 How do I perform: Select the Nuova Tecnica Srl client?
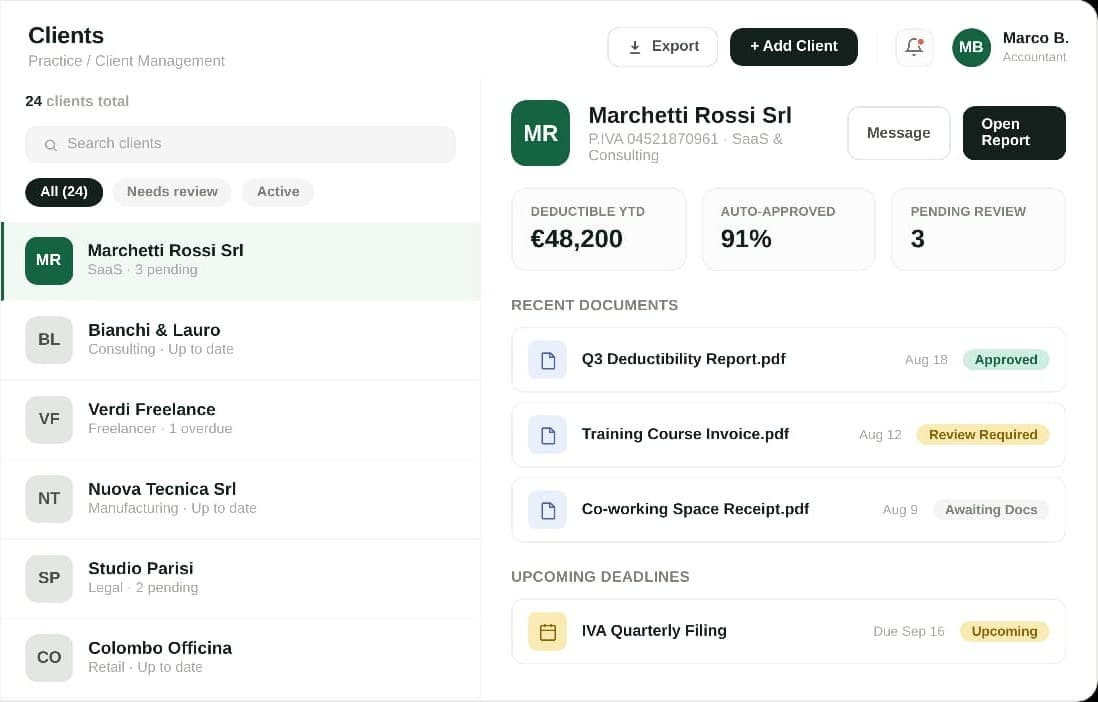[x=241, y=499]
